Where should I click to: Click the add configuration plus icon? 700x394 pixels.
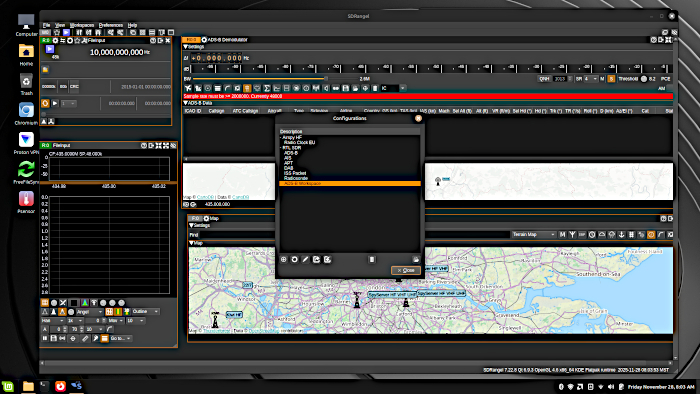283,259
